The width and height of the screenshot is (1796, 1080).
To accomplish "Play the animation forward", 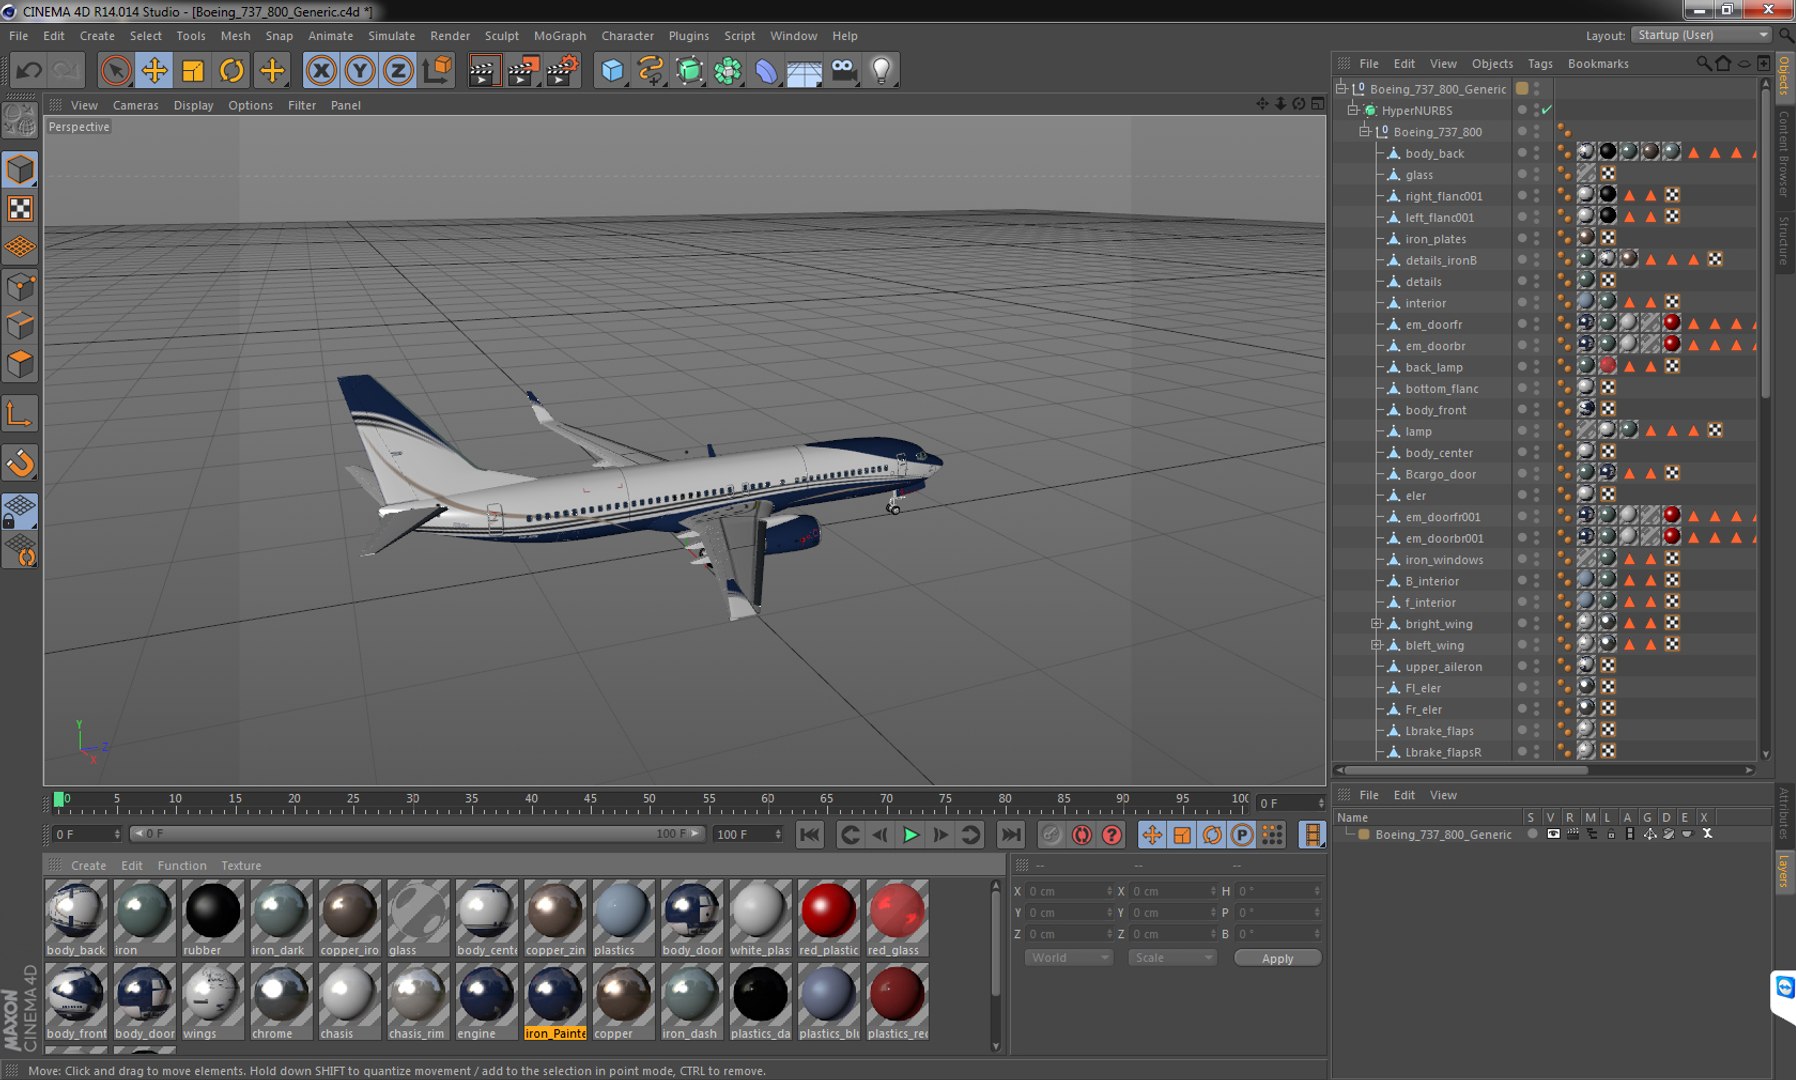I will (x=910, y=835).
